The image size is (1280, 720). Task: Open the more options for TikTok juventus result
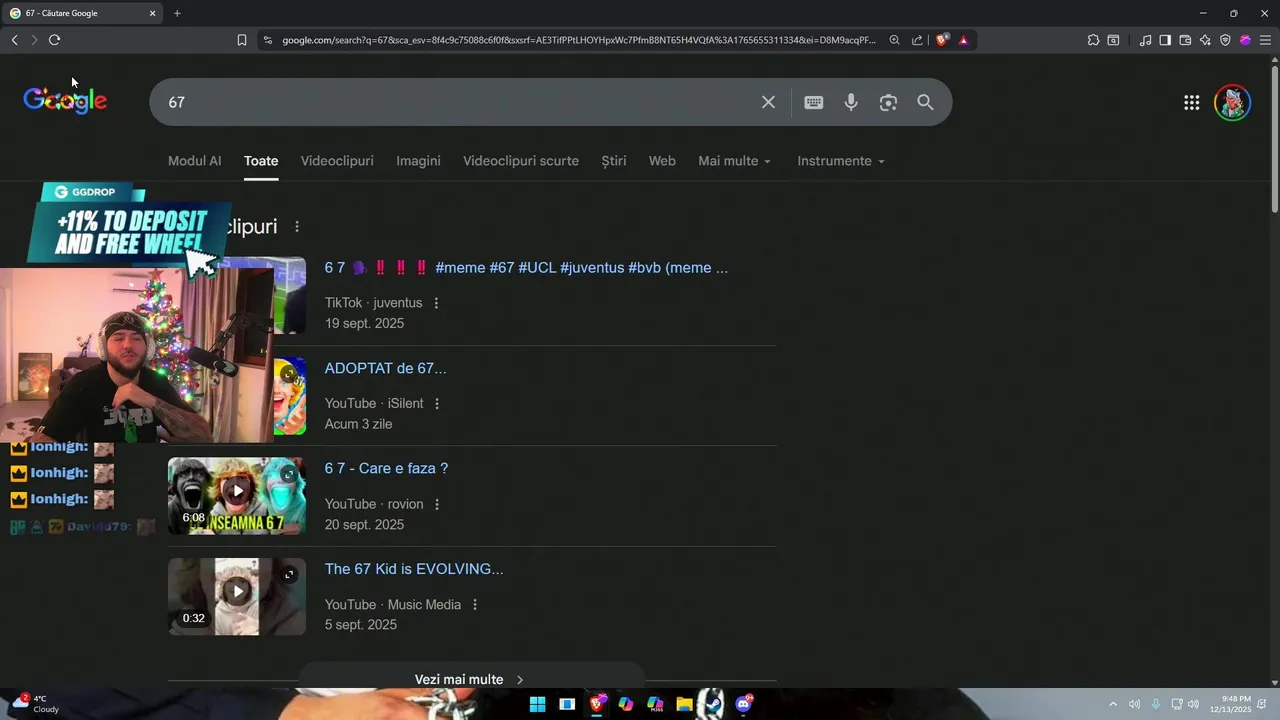coord(436,303)
